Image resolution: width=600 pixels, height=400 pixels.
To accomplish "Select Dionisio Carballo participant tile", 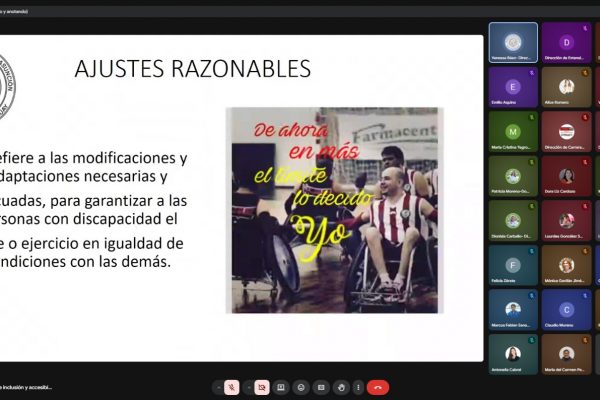I will 513,221.
